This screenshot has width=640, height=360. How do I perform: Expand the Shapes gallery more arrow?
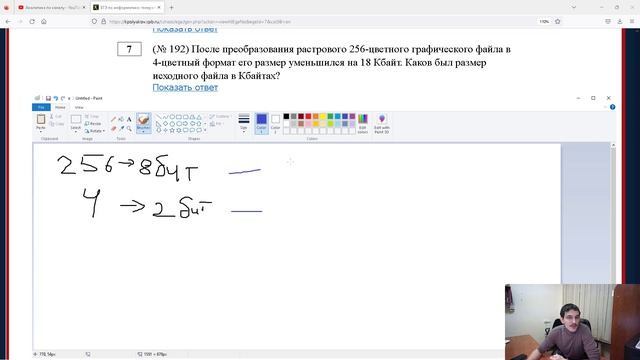click(x=205, y=130)
